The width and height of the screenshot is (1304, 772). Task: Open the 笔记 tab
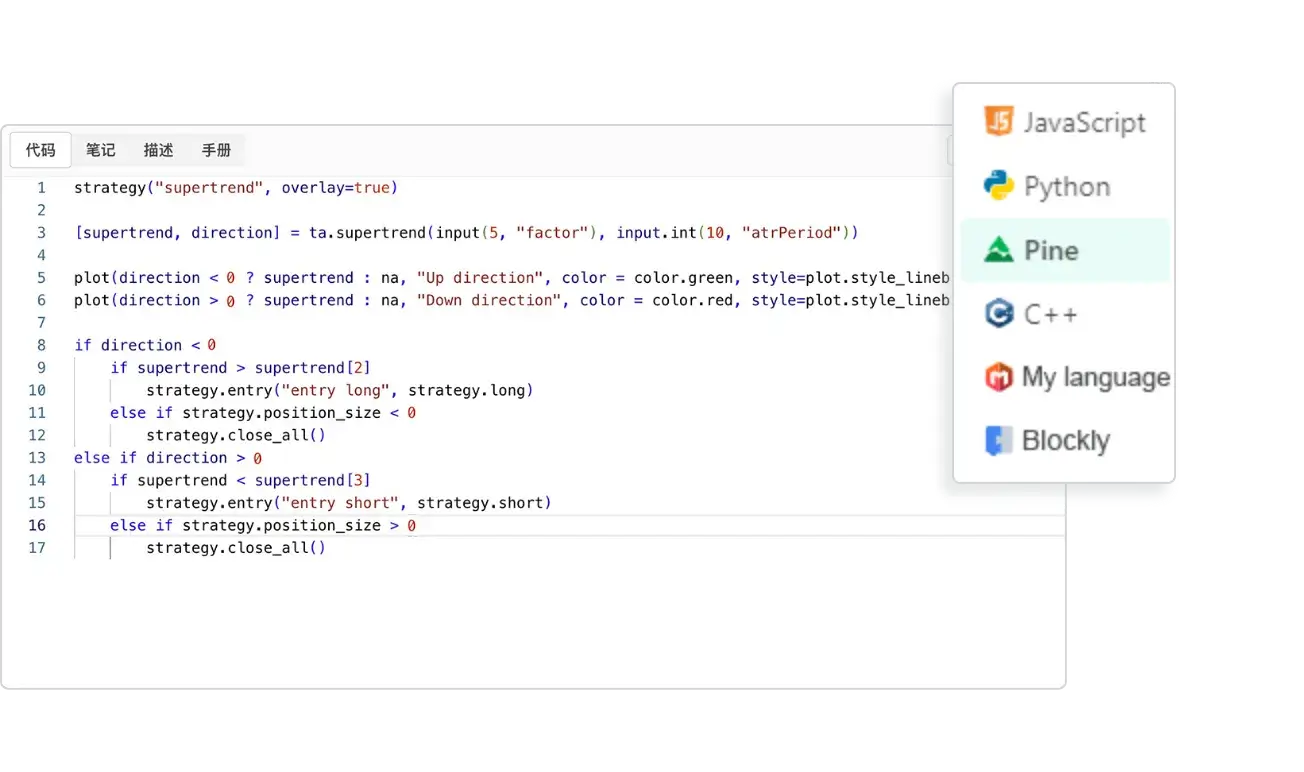click(x=100, y=150)
